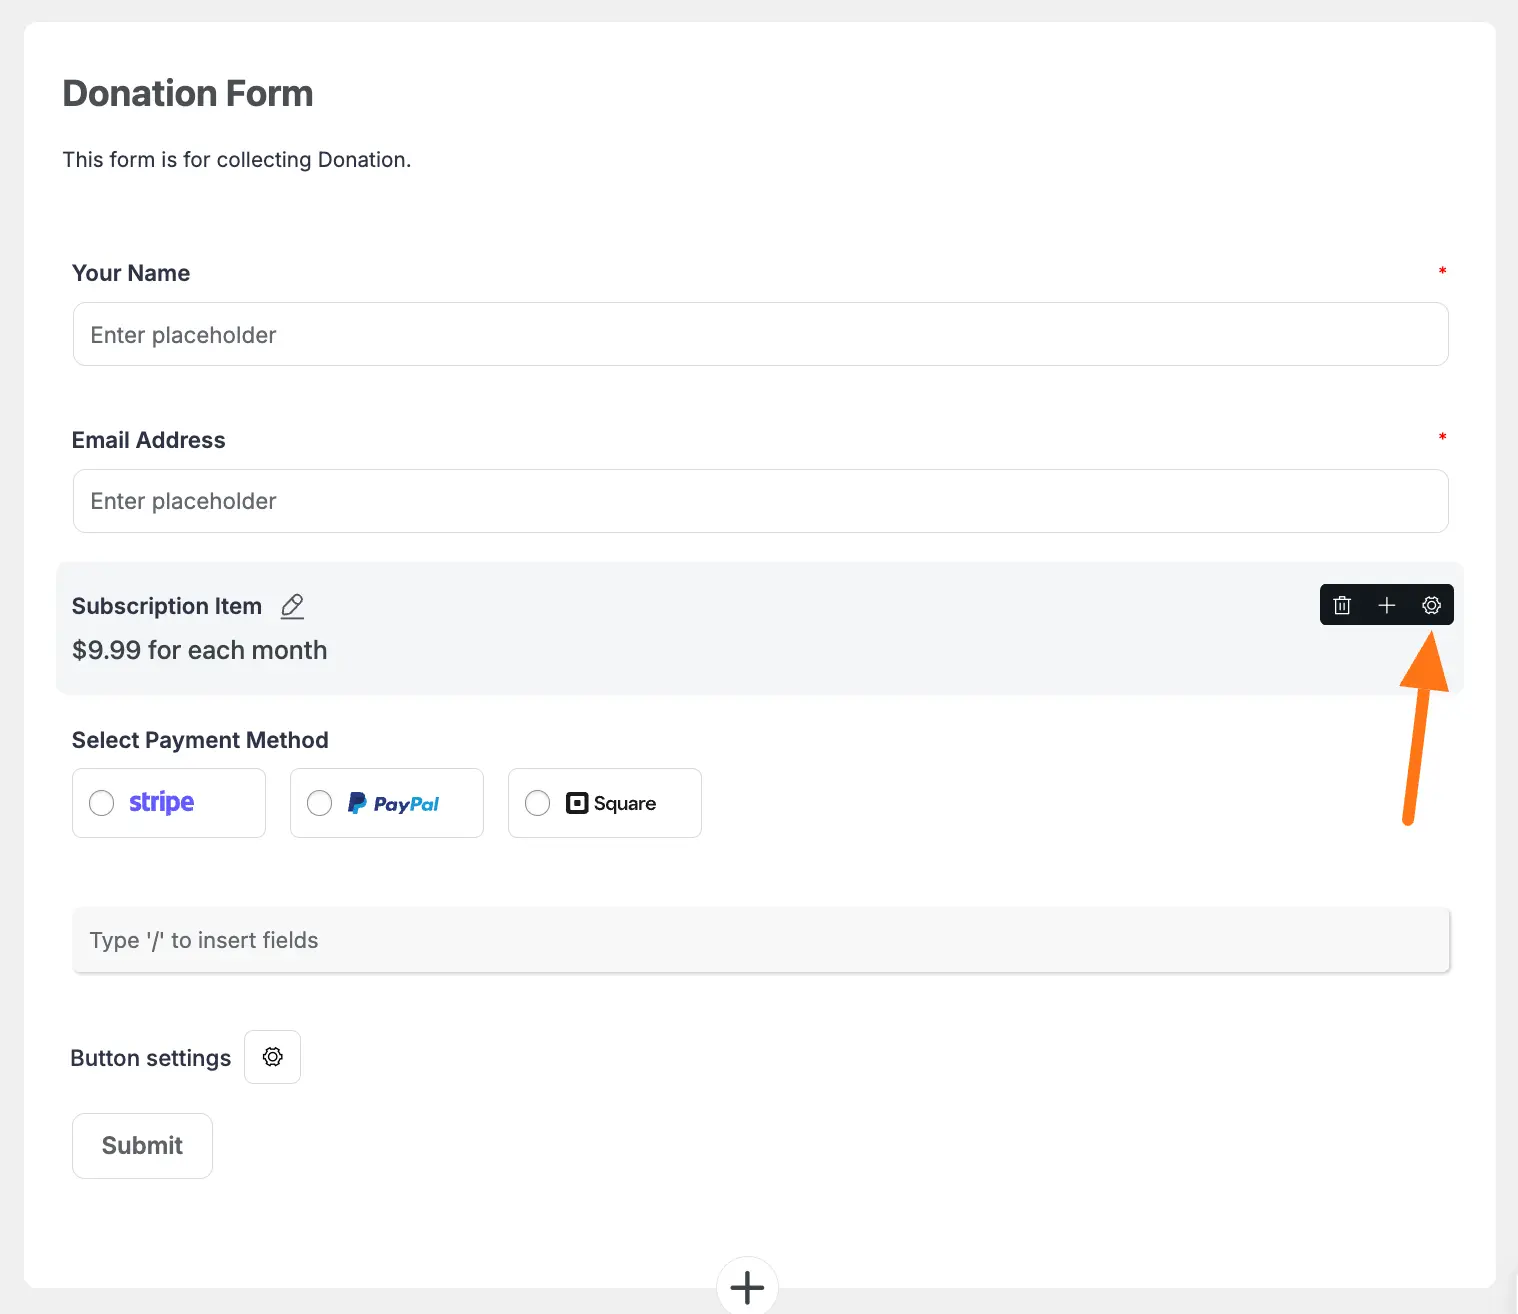Click the Square logo

(x=611, y=803)
